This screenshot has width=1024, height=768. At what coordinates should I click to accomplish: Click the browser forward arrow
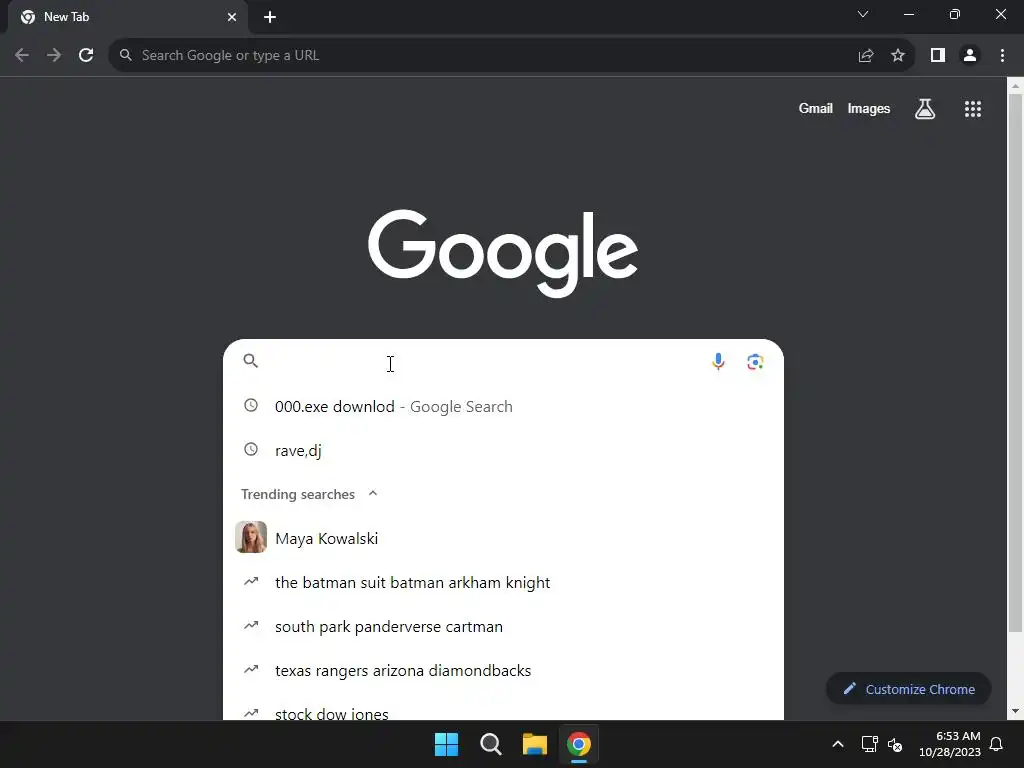54,56
